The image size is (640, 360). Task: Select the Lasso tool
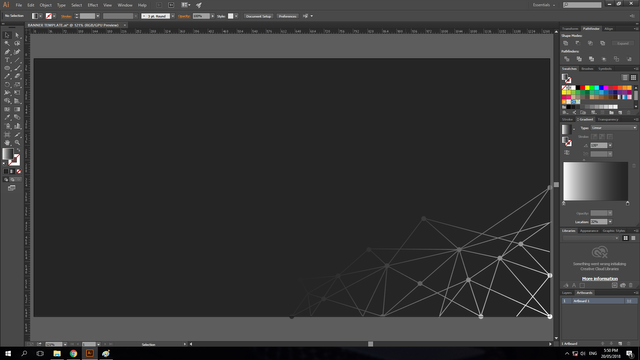pos(17,43)
